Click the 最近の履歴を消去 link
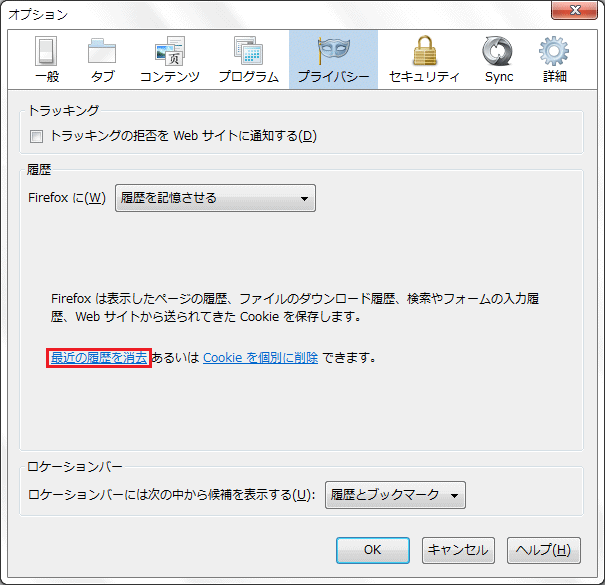Viewport: 605px width, 585px height. (x=99, y=357)
